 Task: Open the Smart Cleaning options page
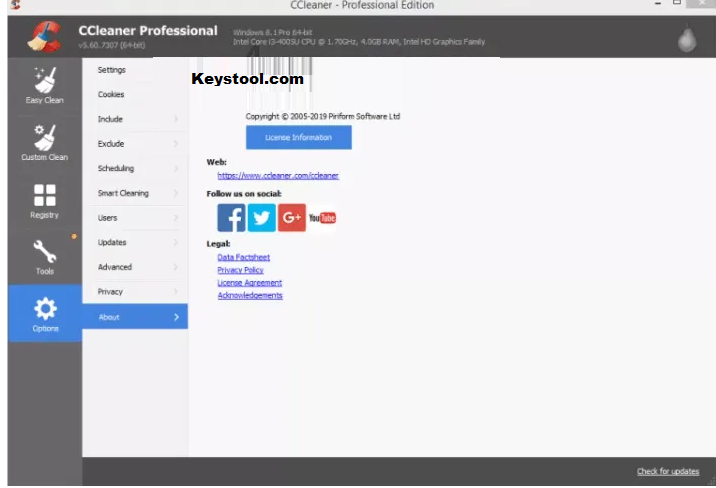135,193
